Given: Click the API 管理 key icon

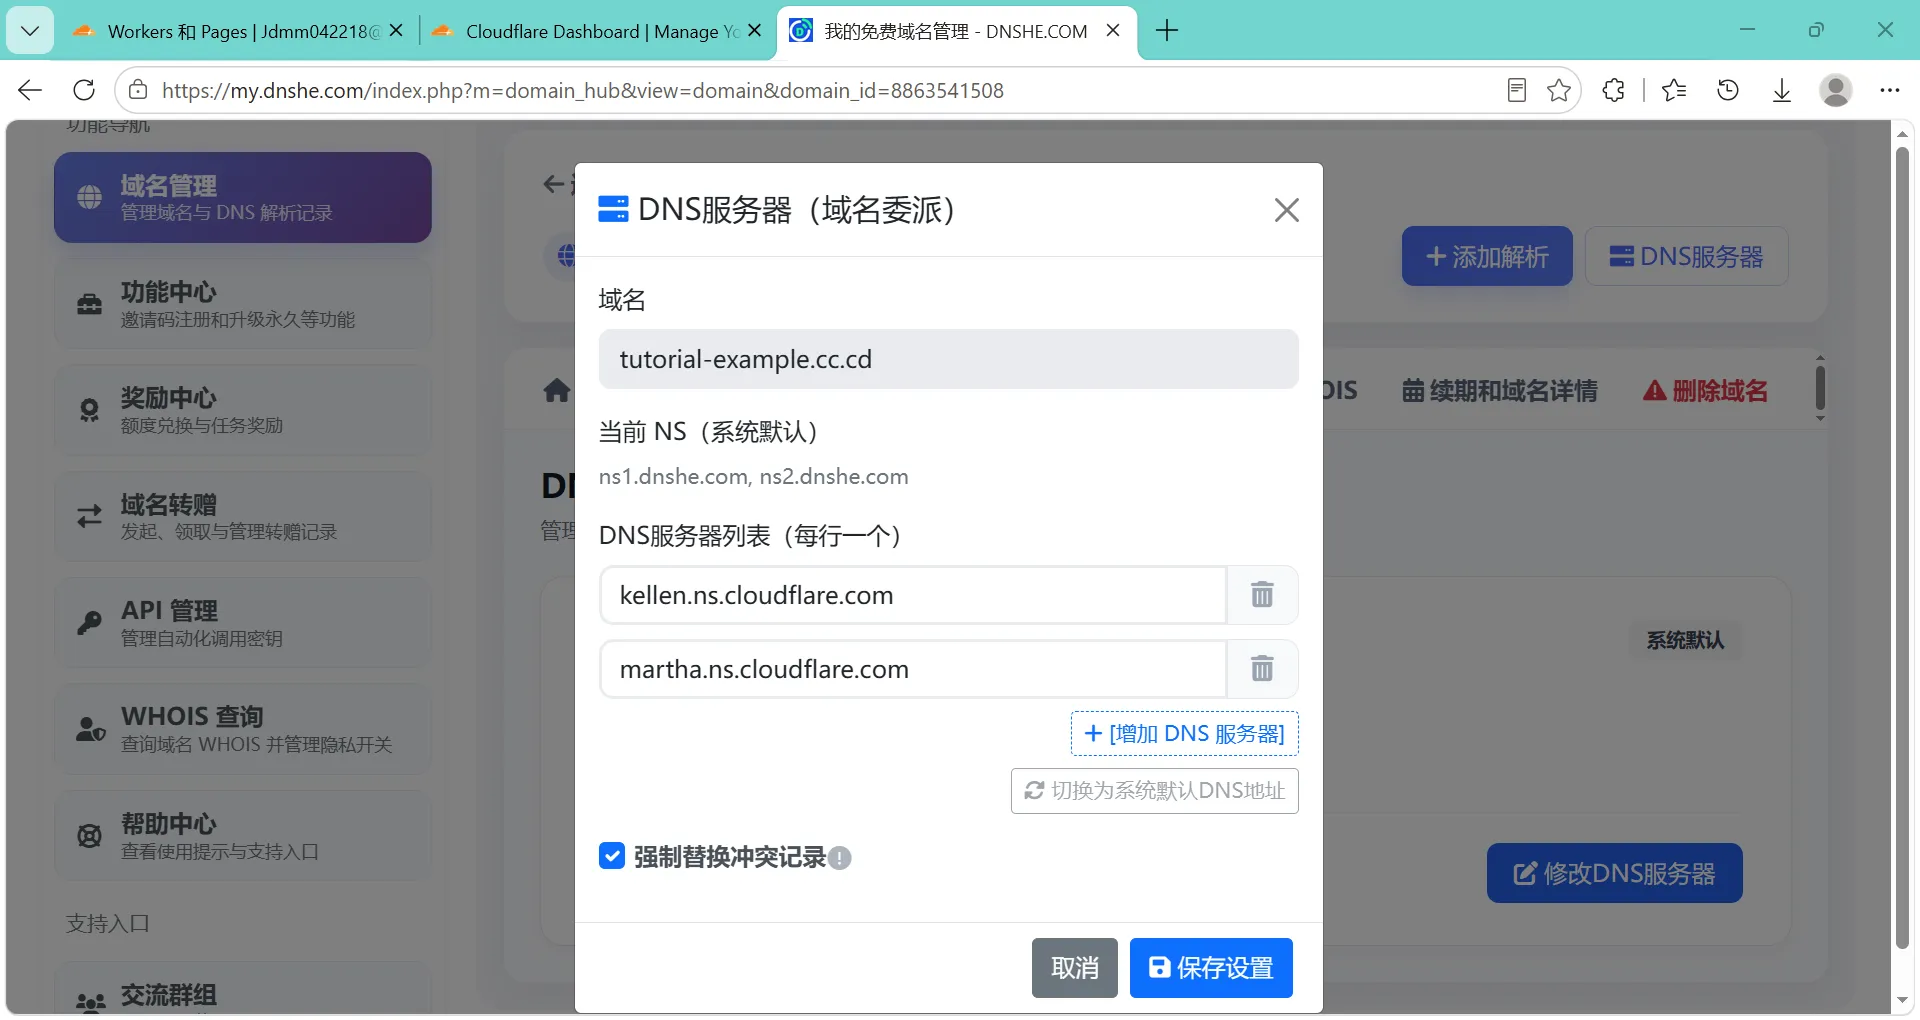Looking at the screenshot, I should pos(89,623).
